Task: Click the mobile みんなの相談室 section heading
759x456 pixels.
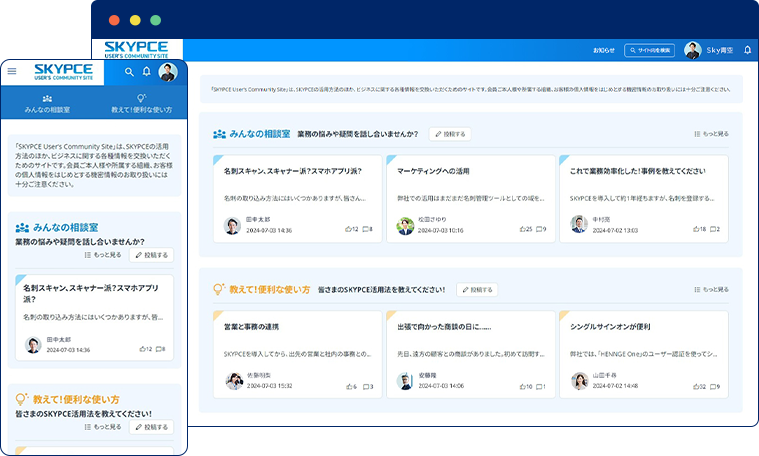Action: (65, 228)
